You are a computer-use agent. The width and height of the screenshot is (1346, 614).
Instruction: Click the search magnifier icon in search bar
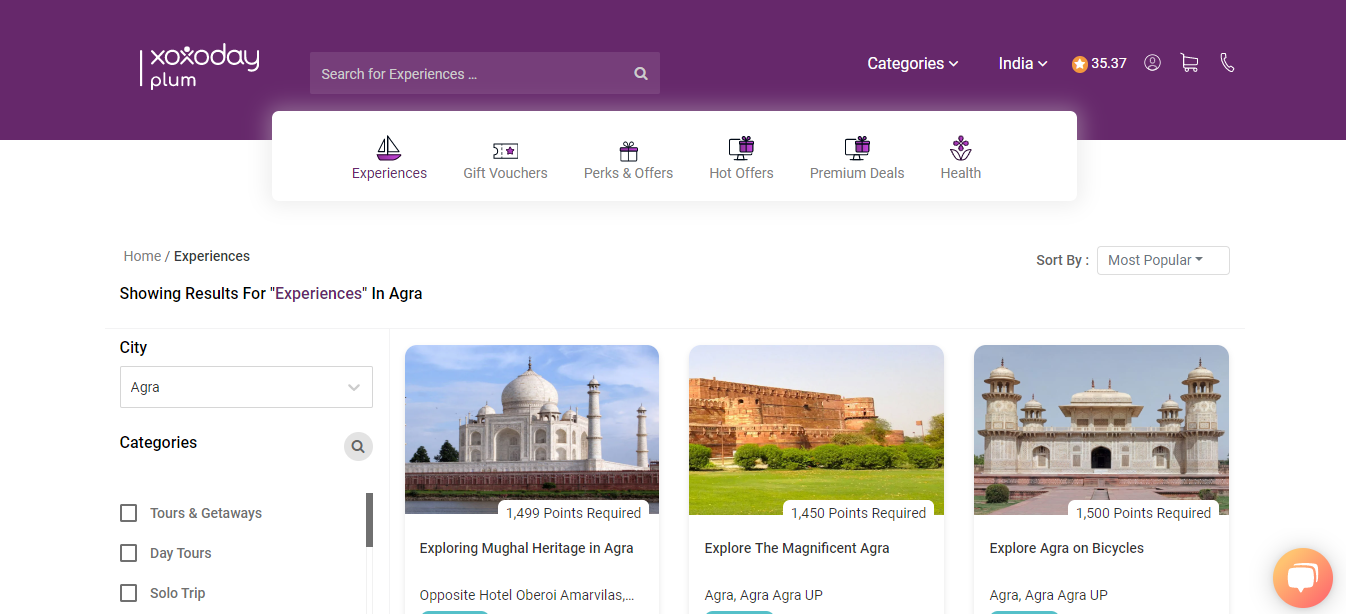tap(640, 73)
